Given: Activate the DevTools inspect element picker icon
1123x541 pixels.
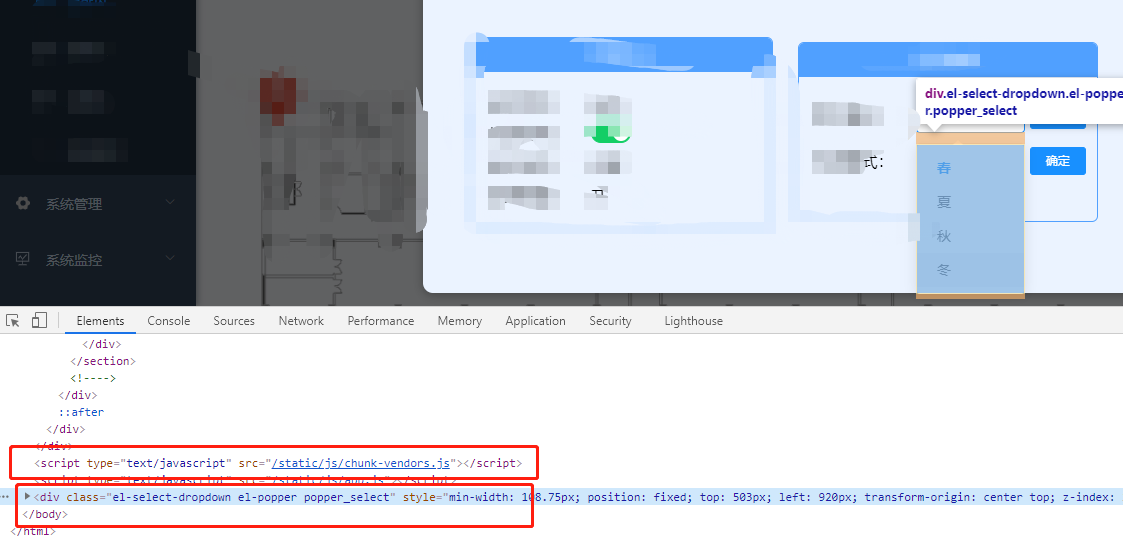Looking at the screenshot, I should point(13,320).
